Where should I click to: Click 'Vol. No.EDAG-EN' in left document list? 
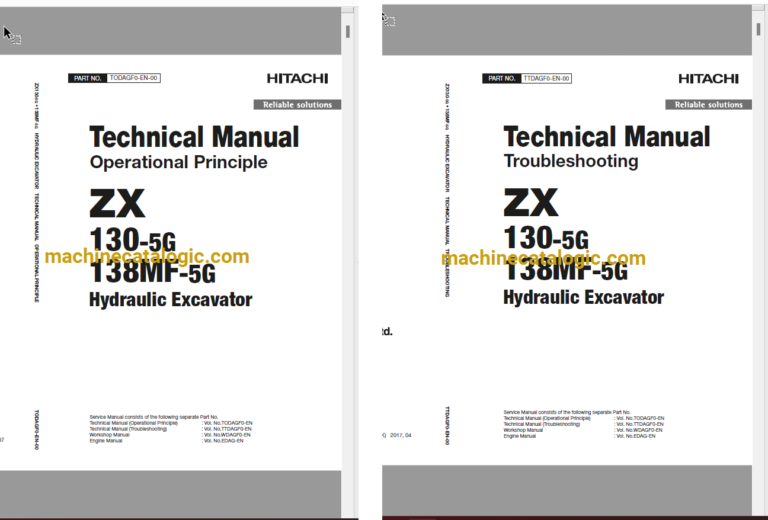[223, 441]
